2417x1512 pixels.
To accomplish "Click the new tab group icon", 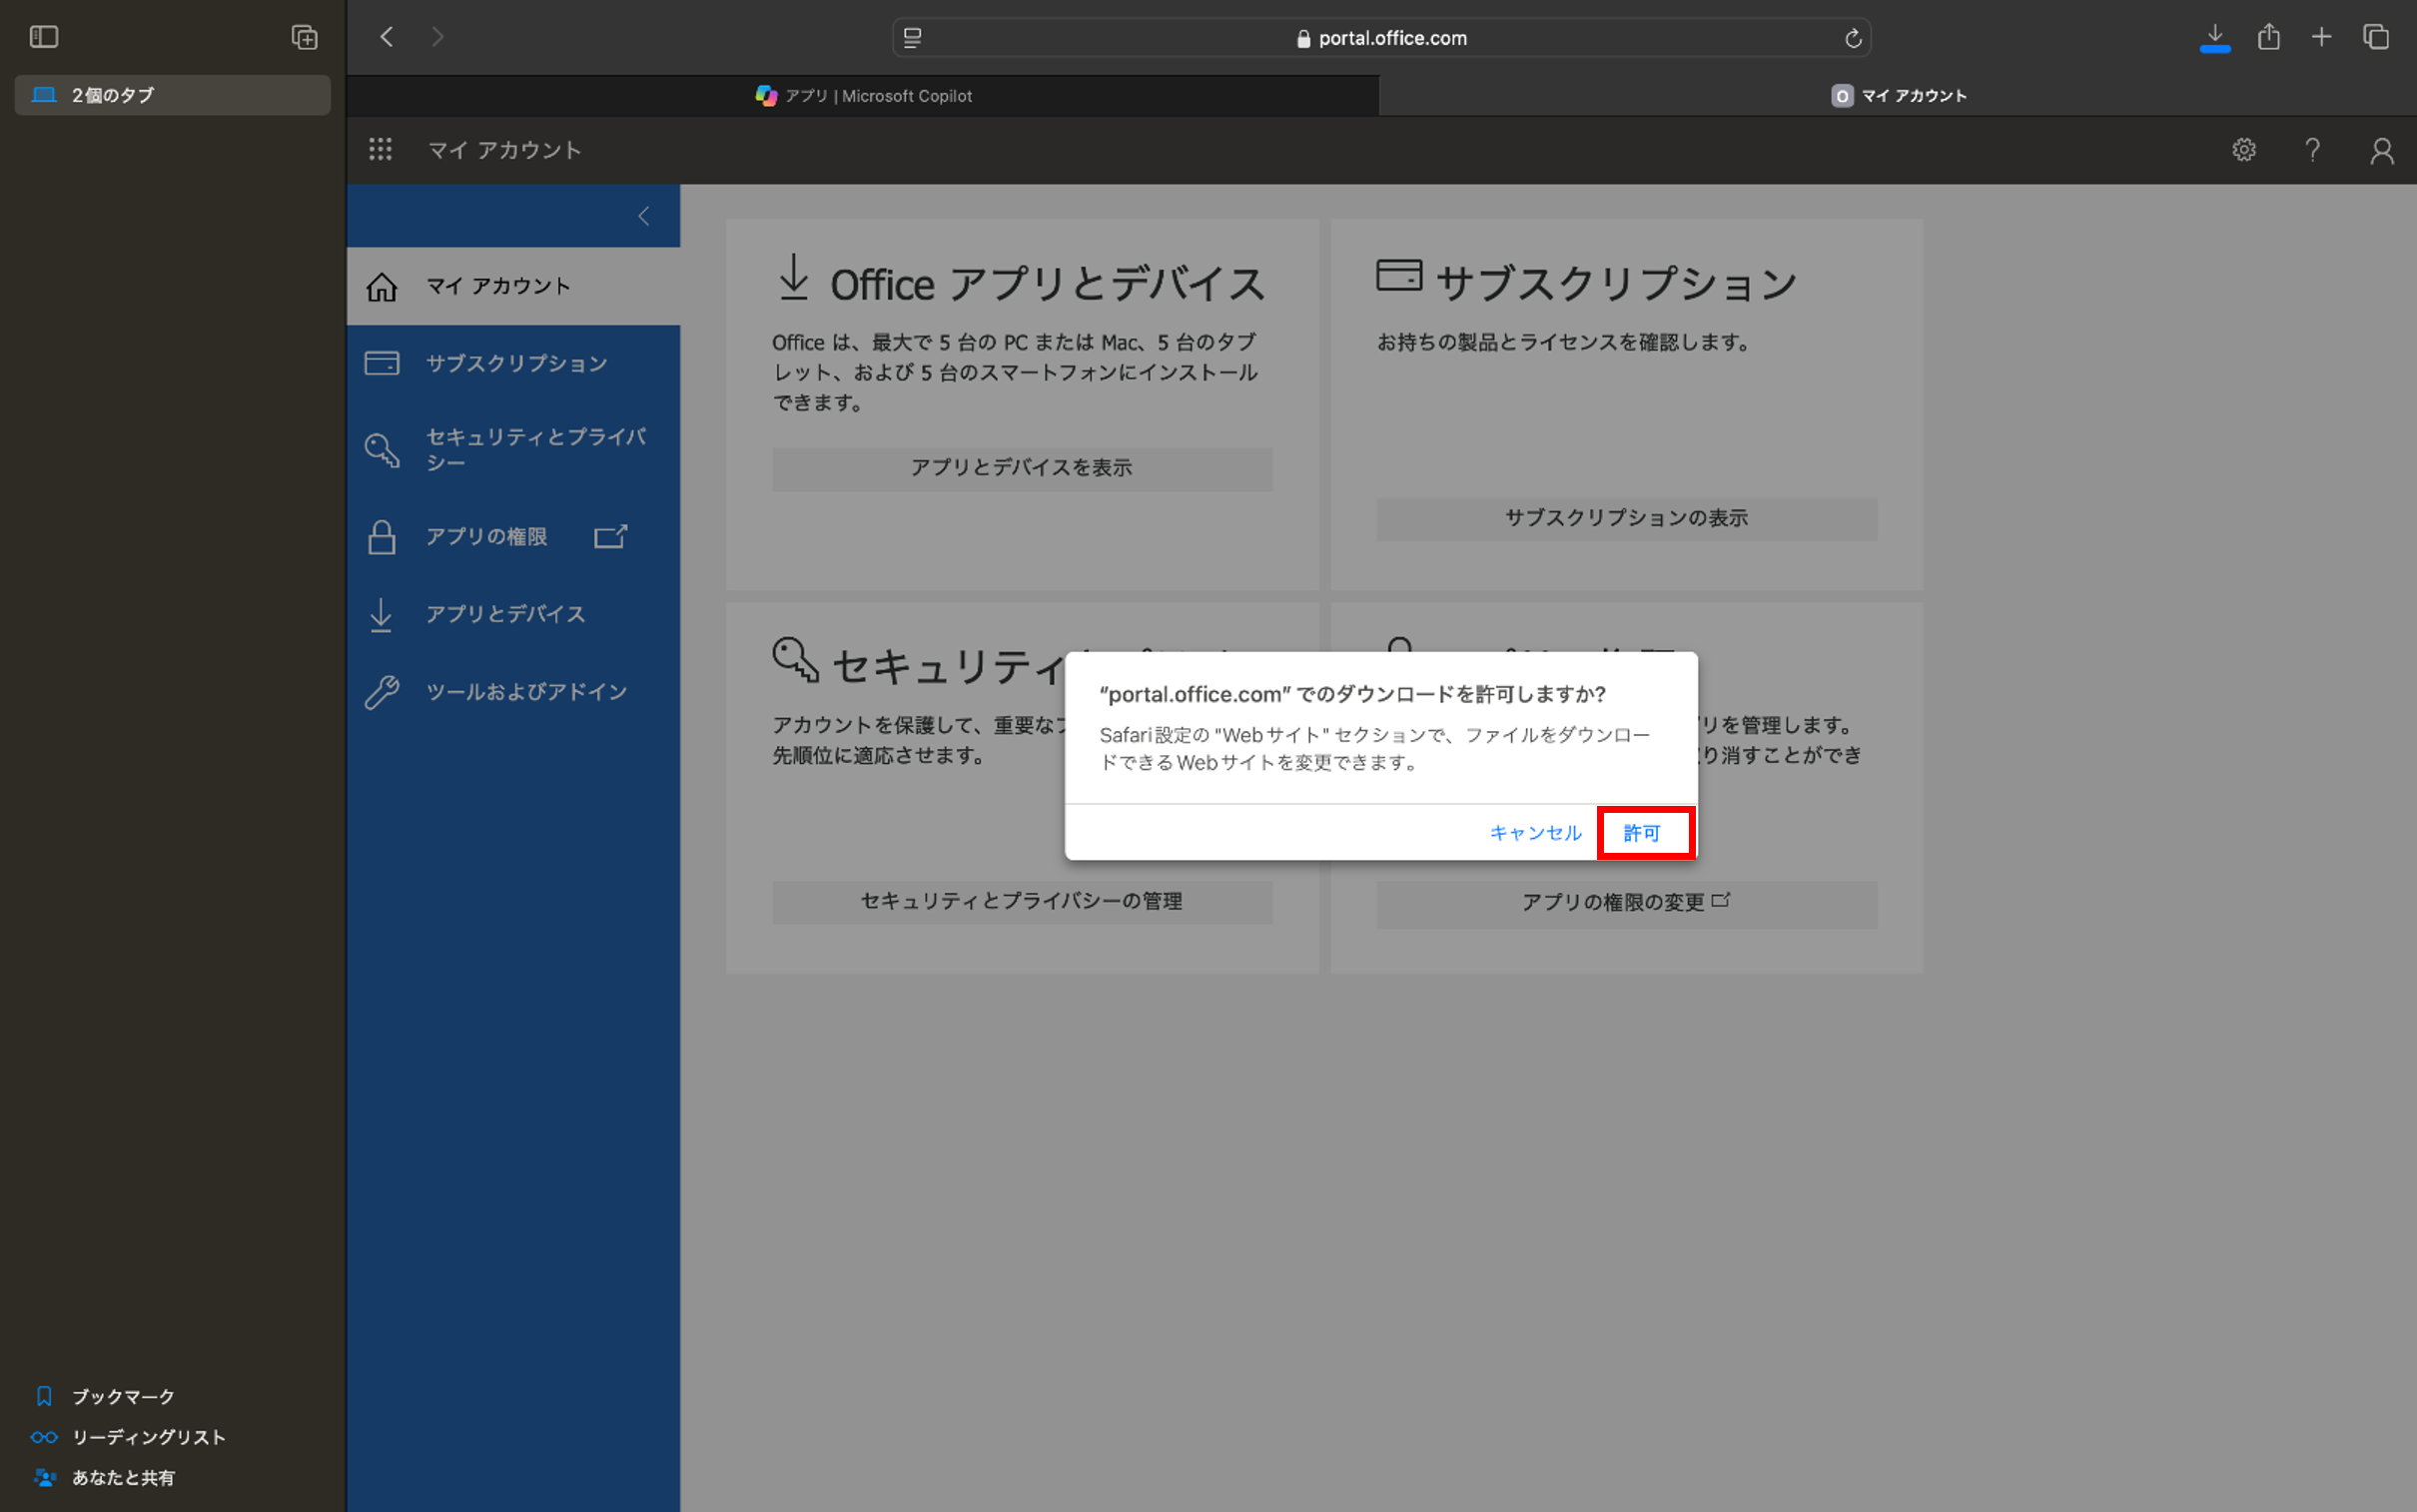I will [304, 37].
